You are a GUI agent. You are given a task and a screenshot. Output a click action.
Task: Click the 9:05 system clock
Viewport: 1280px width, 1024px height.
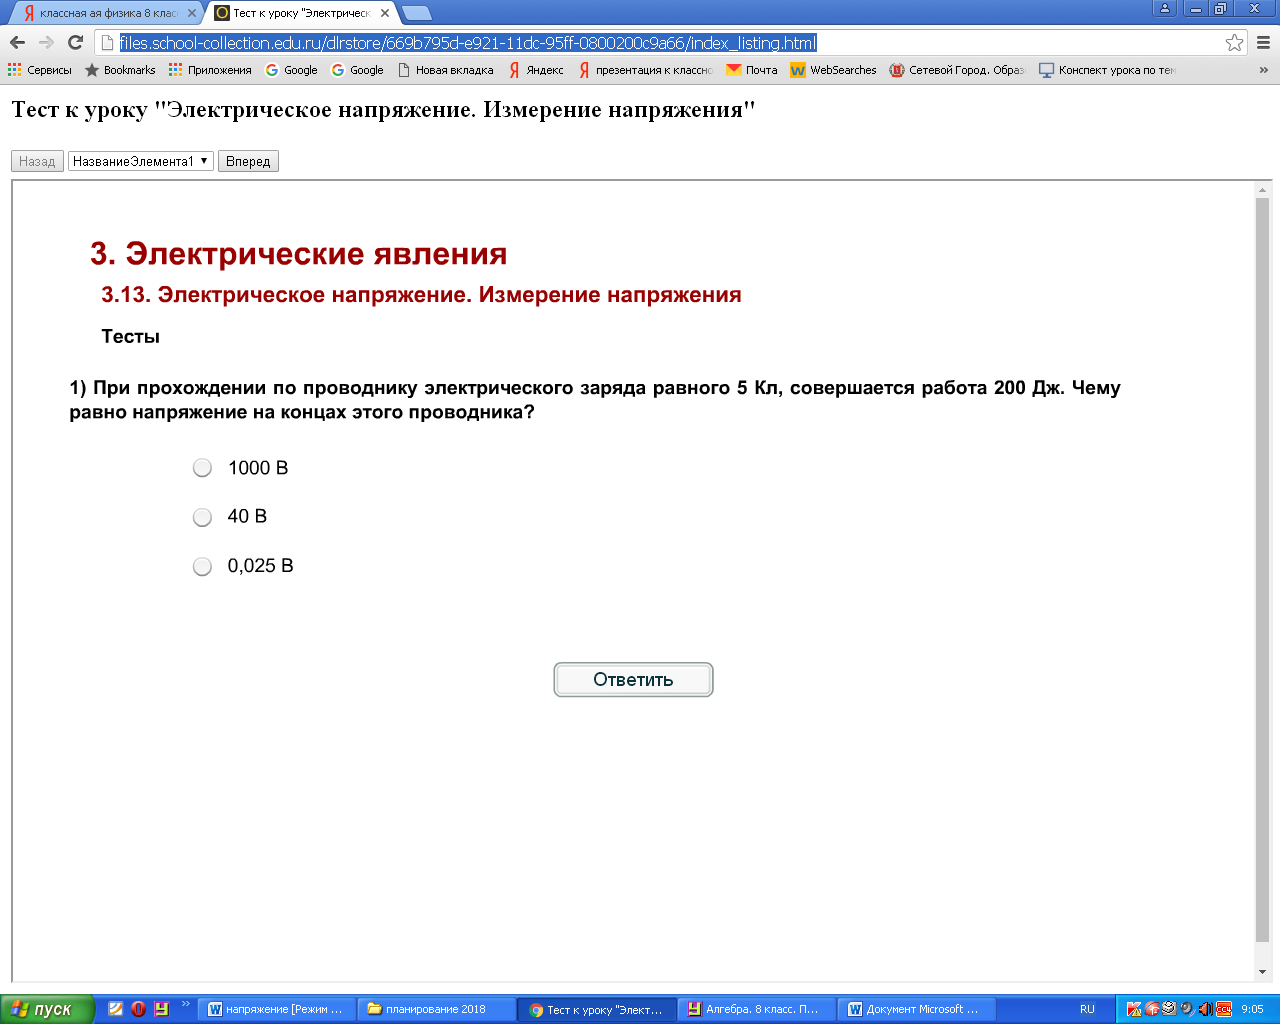click(1252, 1009)
